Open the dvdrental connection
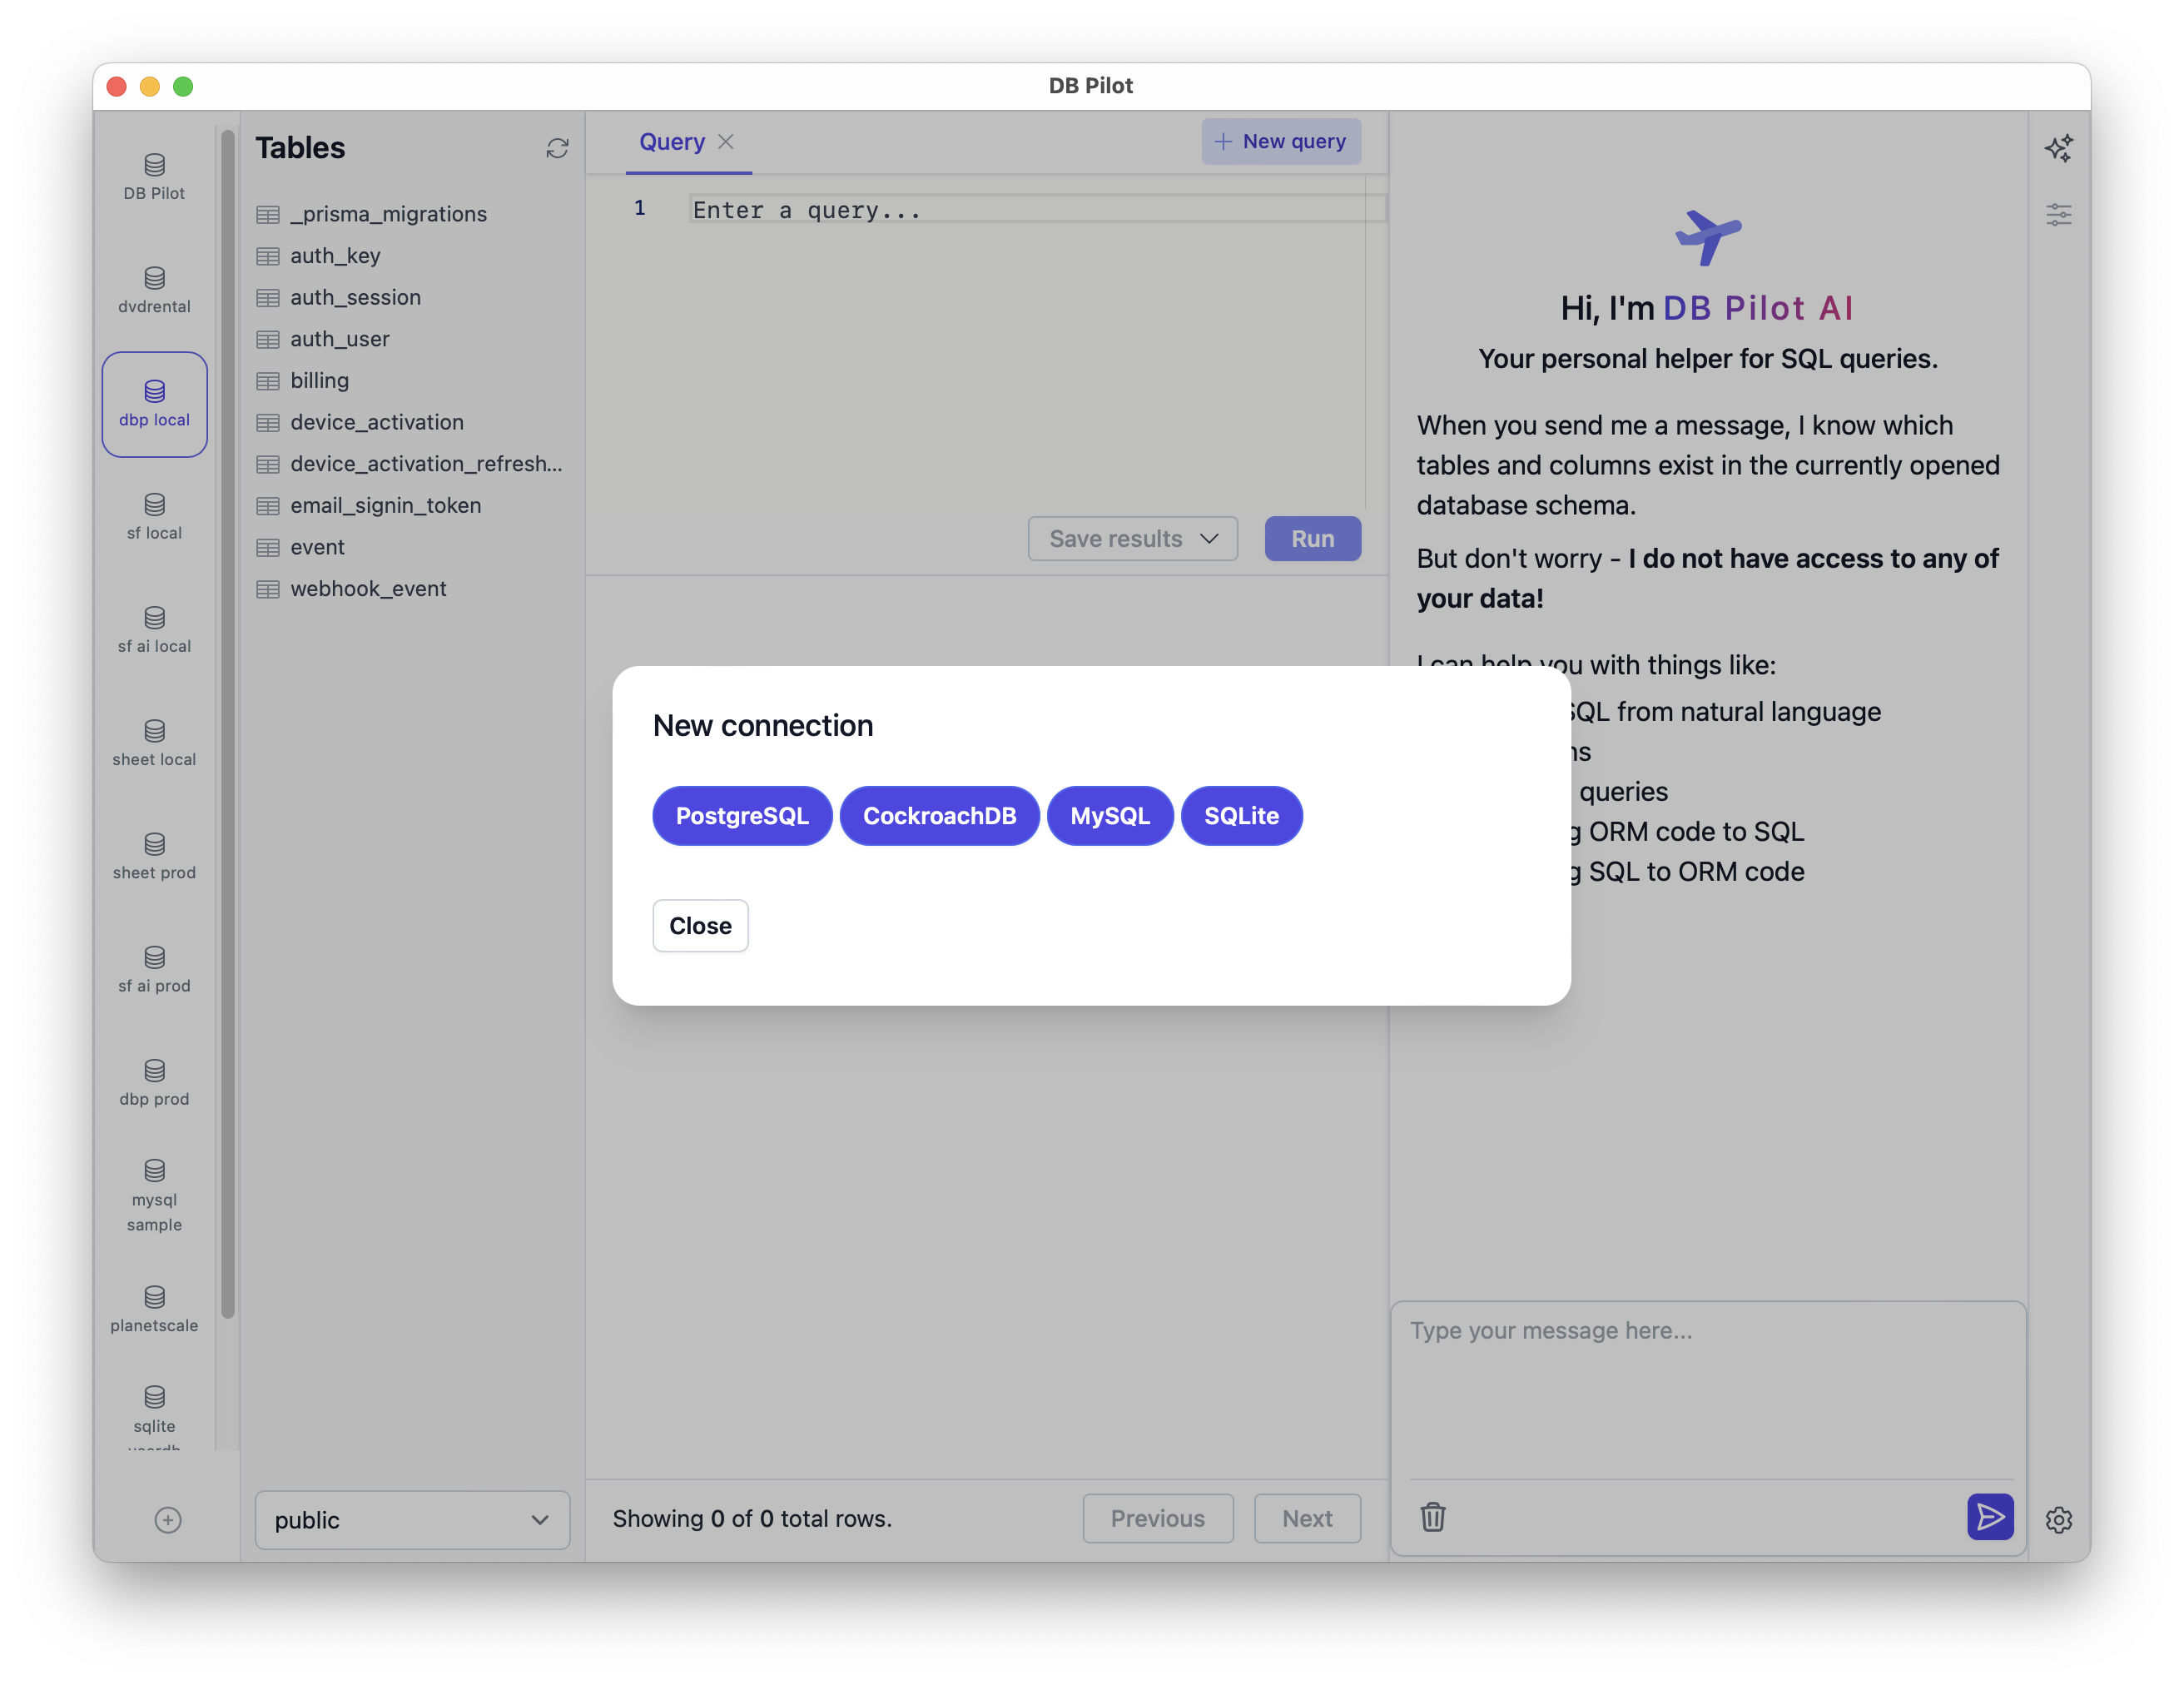Image resolution: width=2184 pixels, height=1685 pixels. [x=154, y=291]
